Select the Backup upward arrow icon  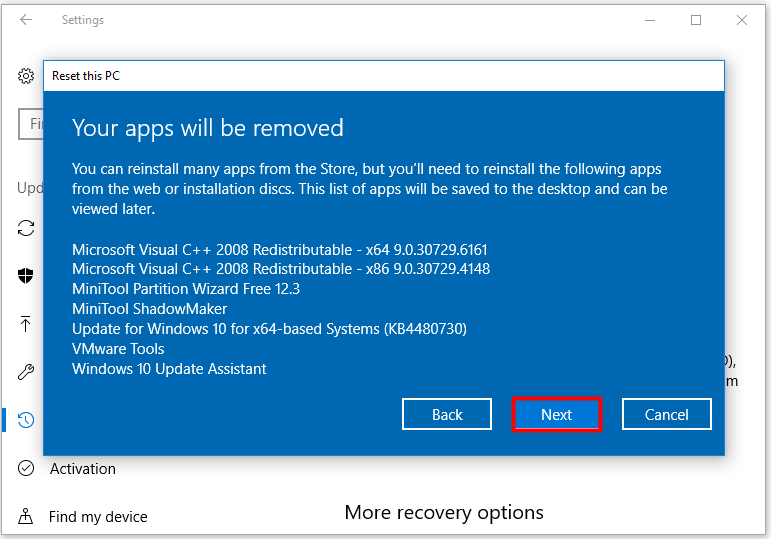pyautogui.click(x=26, y=324)
